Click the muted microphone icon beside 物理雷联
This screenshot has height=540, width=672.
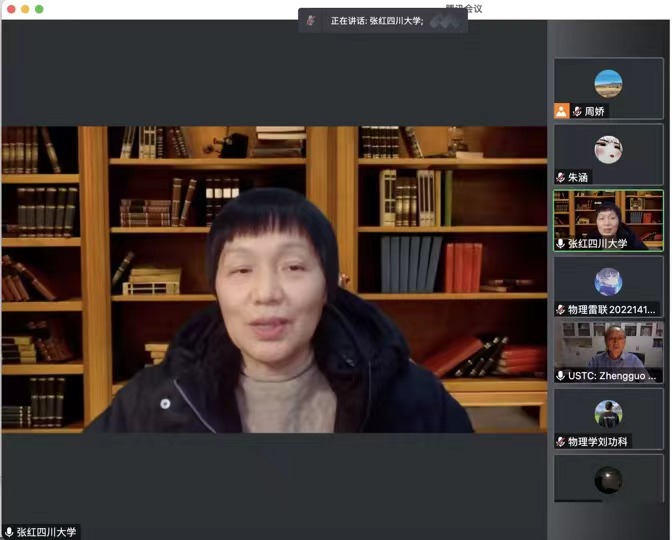[561, 309]
